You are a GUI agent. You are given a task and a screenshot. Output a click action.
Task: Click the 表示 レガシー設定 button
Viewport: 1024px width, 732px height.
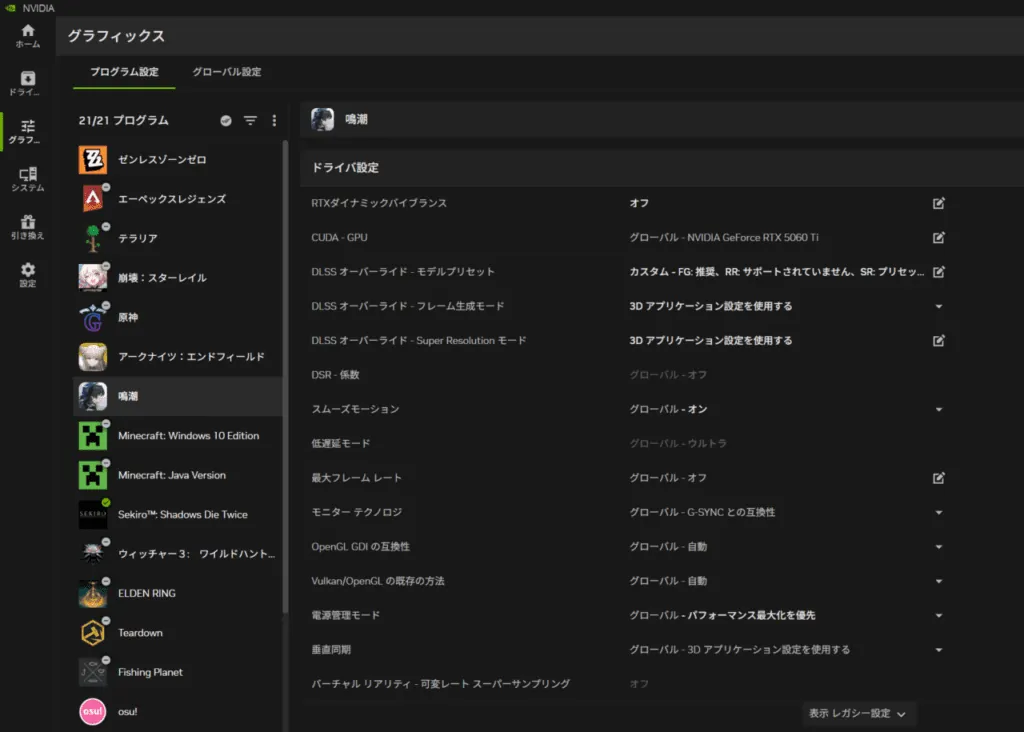(x=858, y=713)
